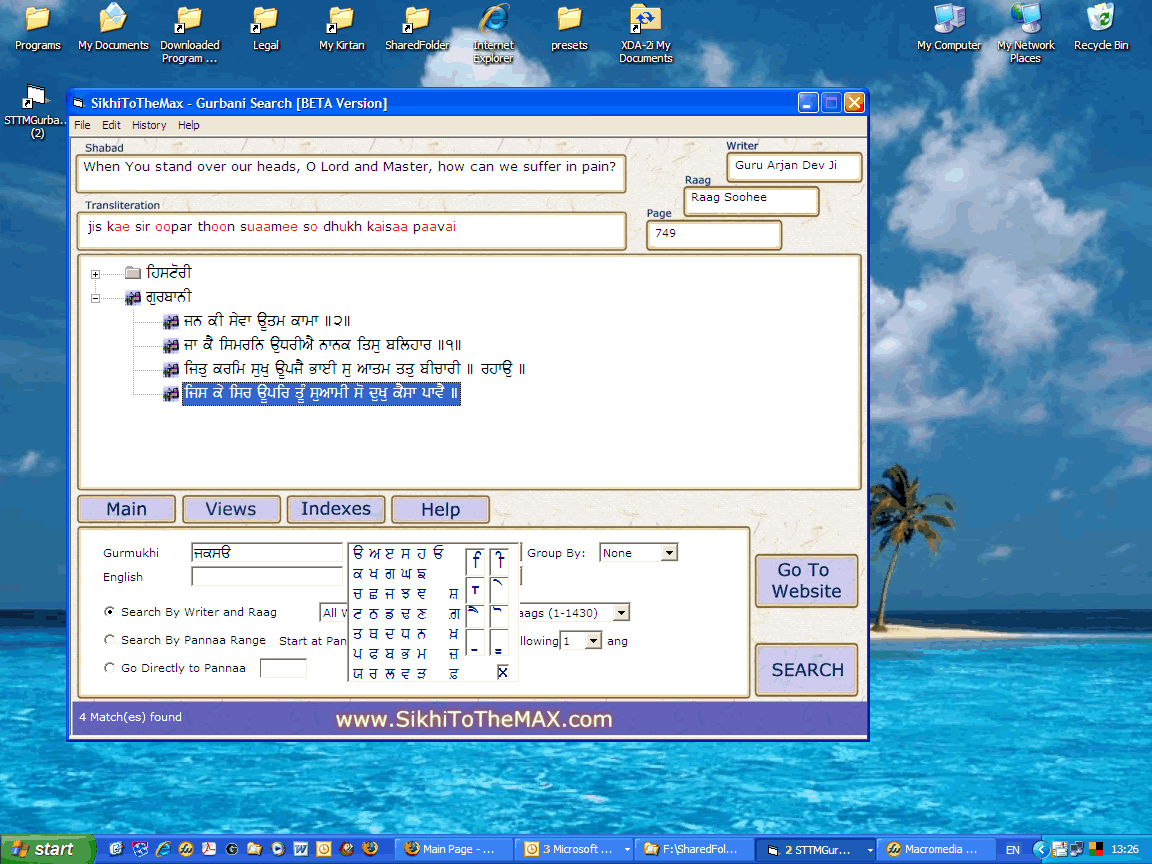Select Search By Writer and Raag option
The width and height of the screenshot is (1152, 864).
point(109,611)
